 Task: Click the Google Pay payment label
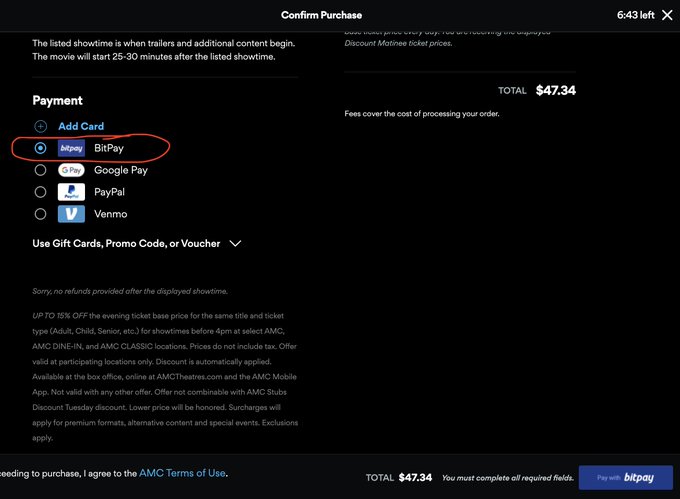click(121, 170)
